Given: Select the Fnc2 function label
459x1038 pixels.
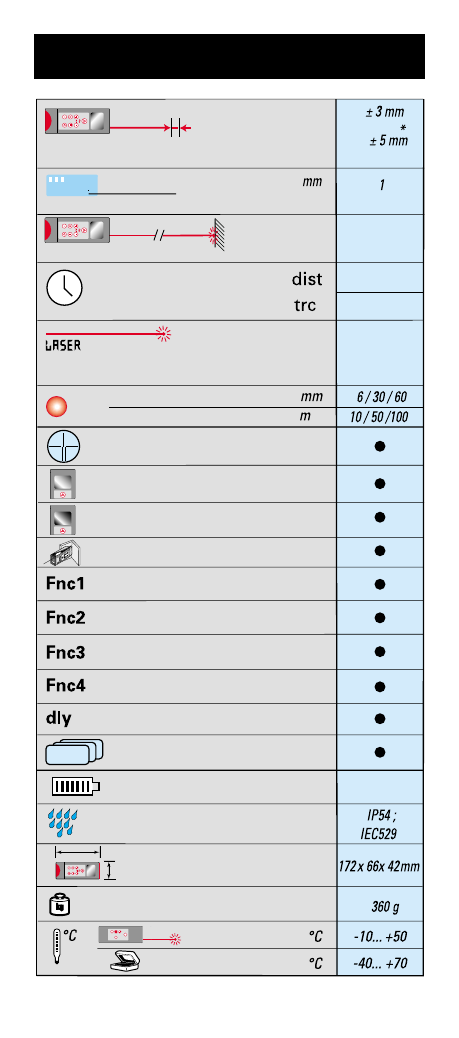Looking at the screenshot, I should 66,618.
